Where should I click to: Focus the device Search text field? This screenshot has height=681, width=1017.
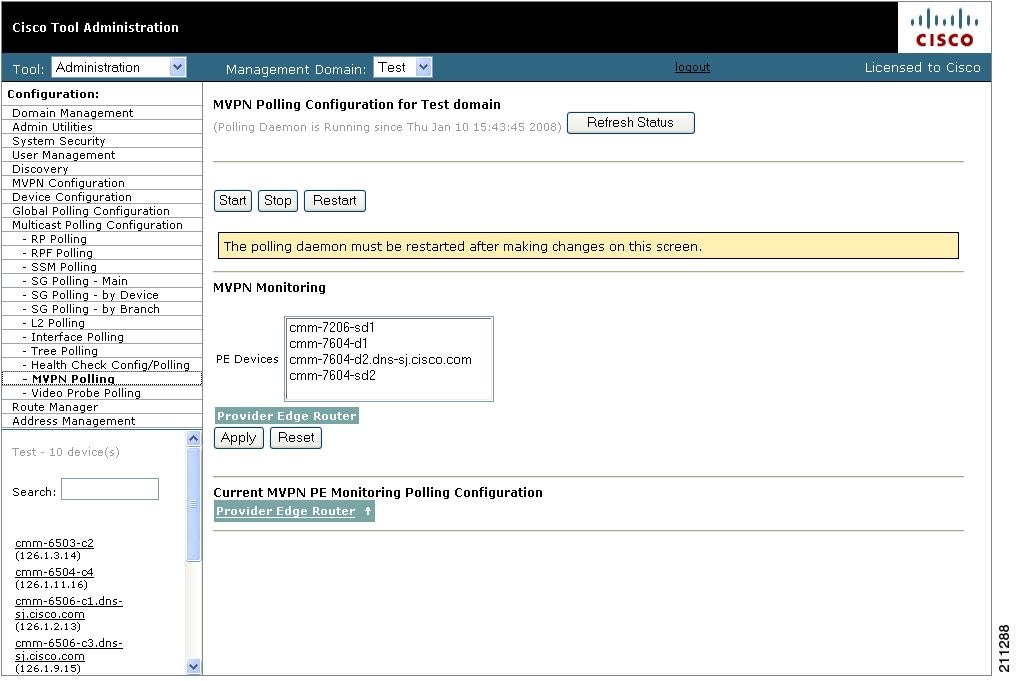click(x=110, y=490)
